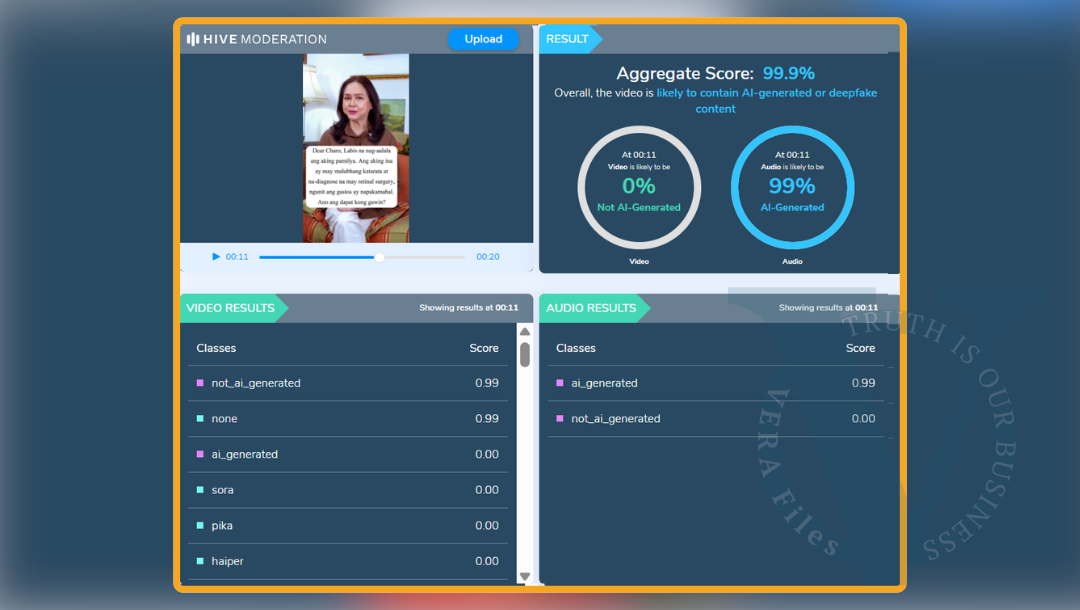Viewport: 1080px width, 610px height.
Task: Click video list scroll up arrow
Action: 525,331
